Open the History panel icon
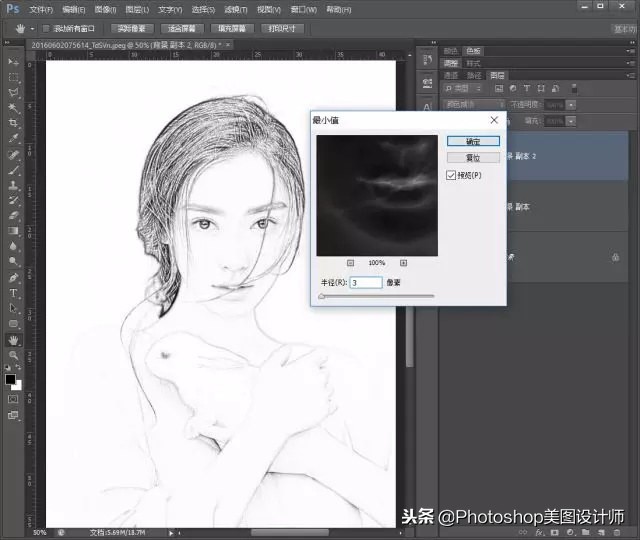 pos(427,60)
